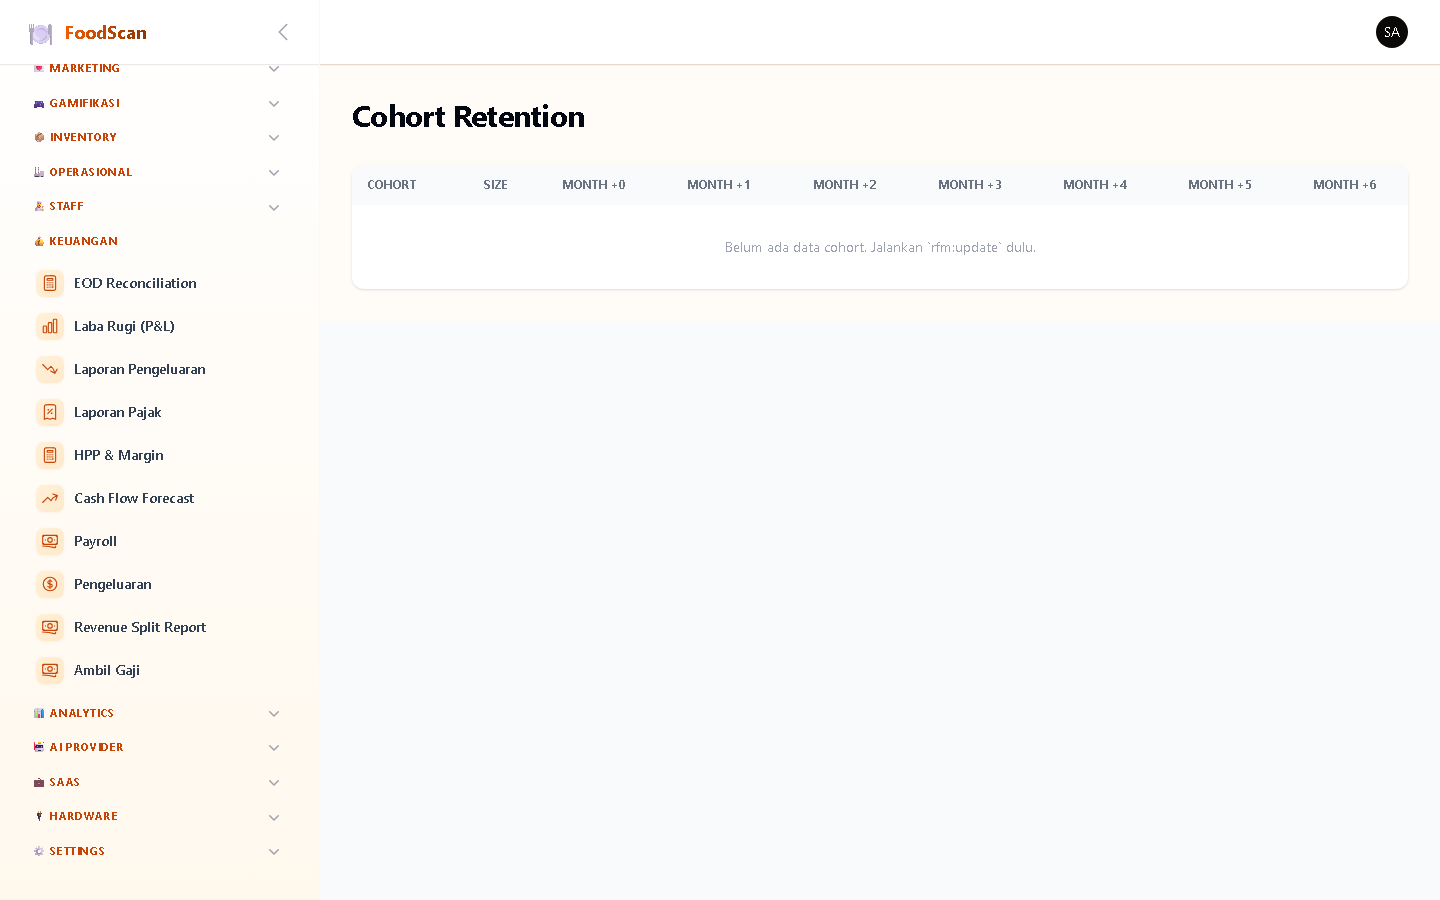Viewport: 1440px width, 900px height.
Task: Expand the SaaS section chevron
Action: [274, 783]
